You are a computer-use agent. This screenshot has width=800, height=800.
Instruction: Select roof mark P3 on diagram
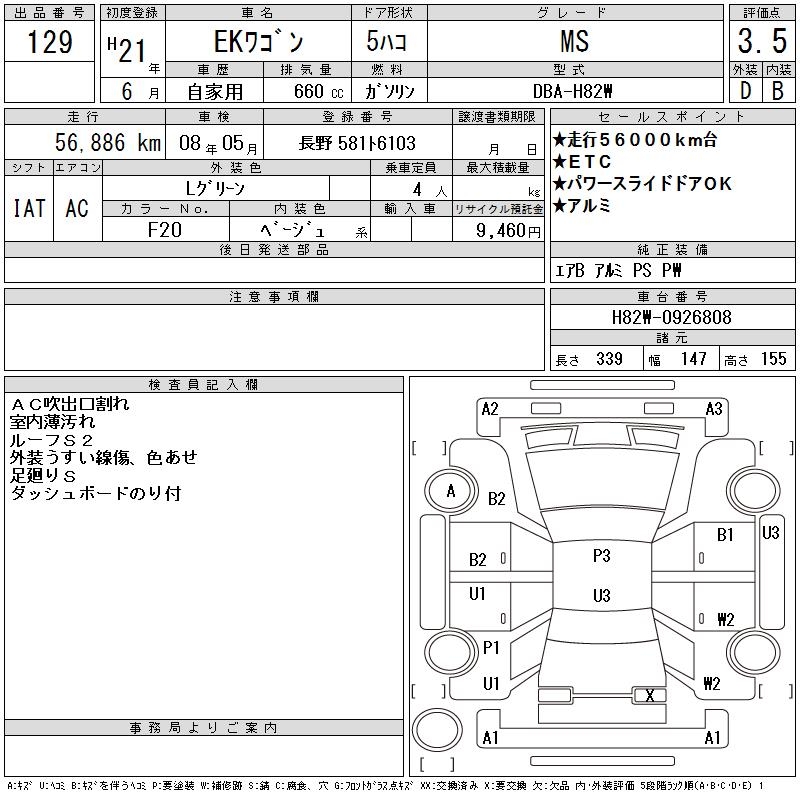pos(602,556)
